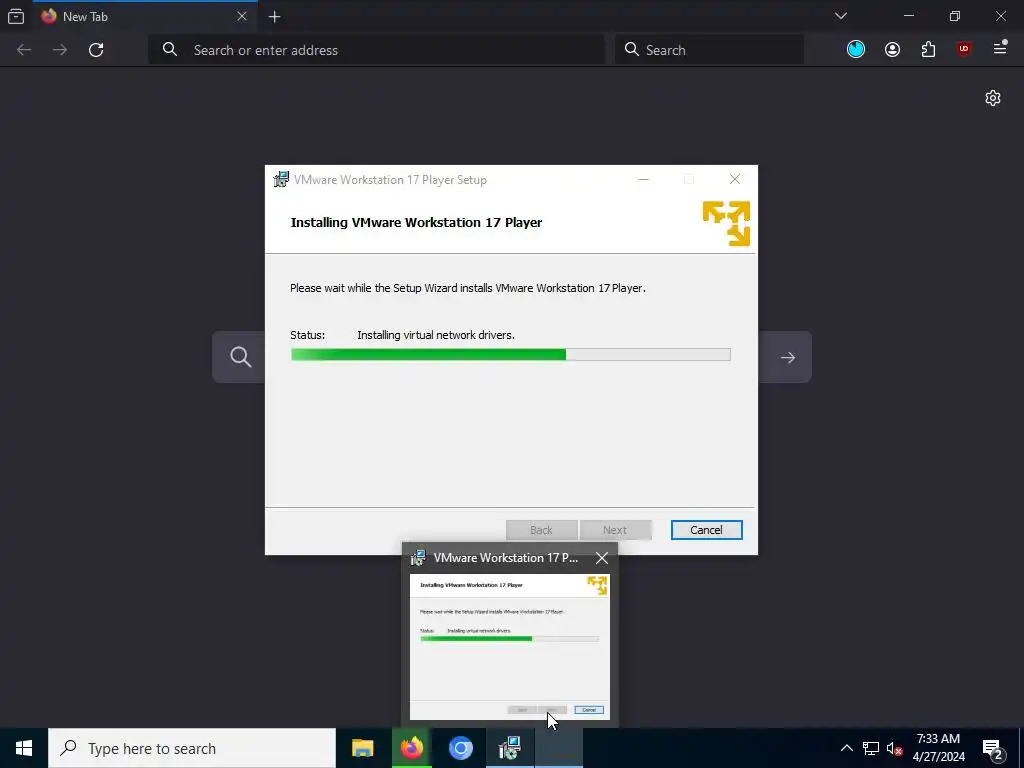Image resolution: width=1024 pixels, height=768 pixels.
Task: Click the Type here to search box
Action: pyautogui.click(x=192, y=748)
